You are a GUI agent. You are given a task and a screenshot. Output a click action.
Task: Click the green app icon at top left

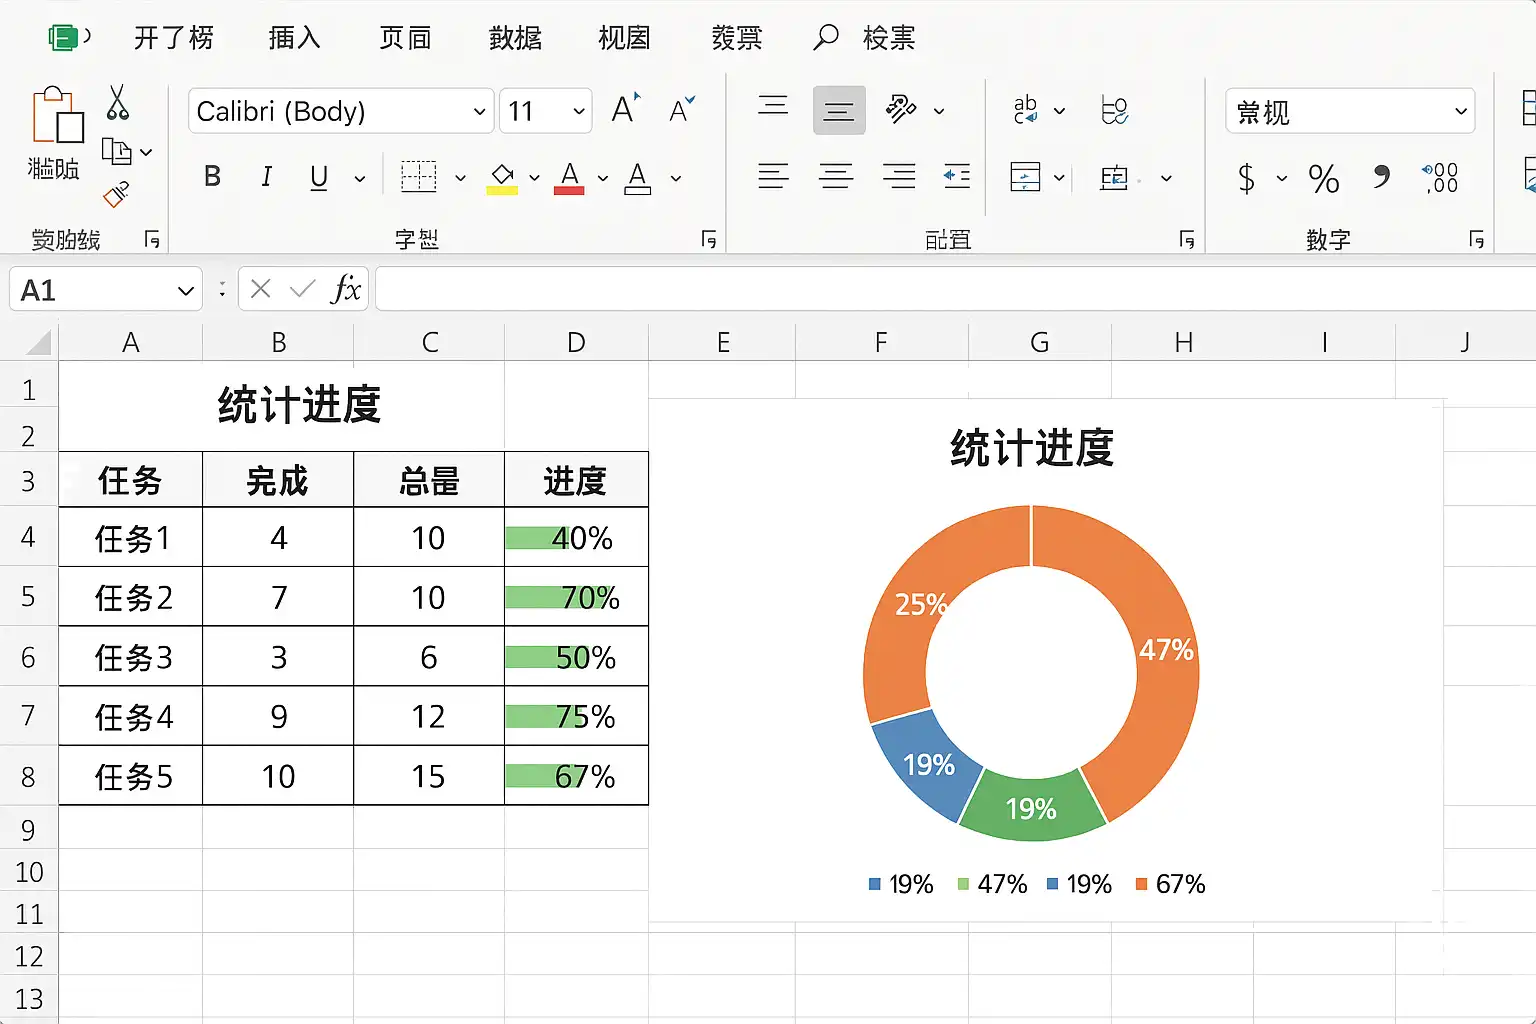coord(63,38)
